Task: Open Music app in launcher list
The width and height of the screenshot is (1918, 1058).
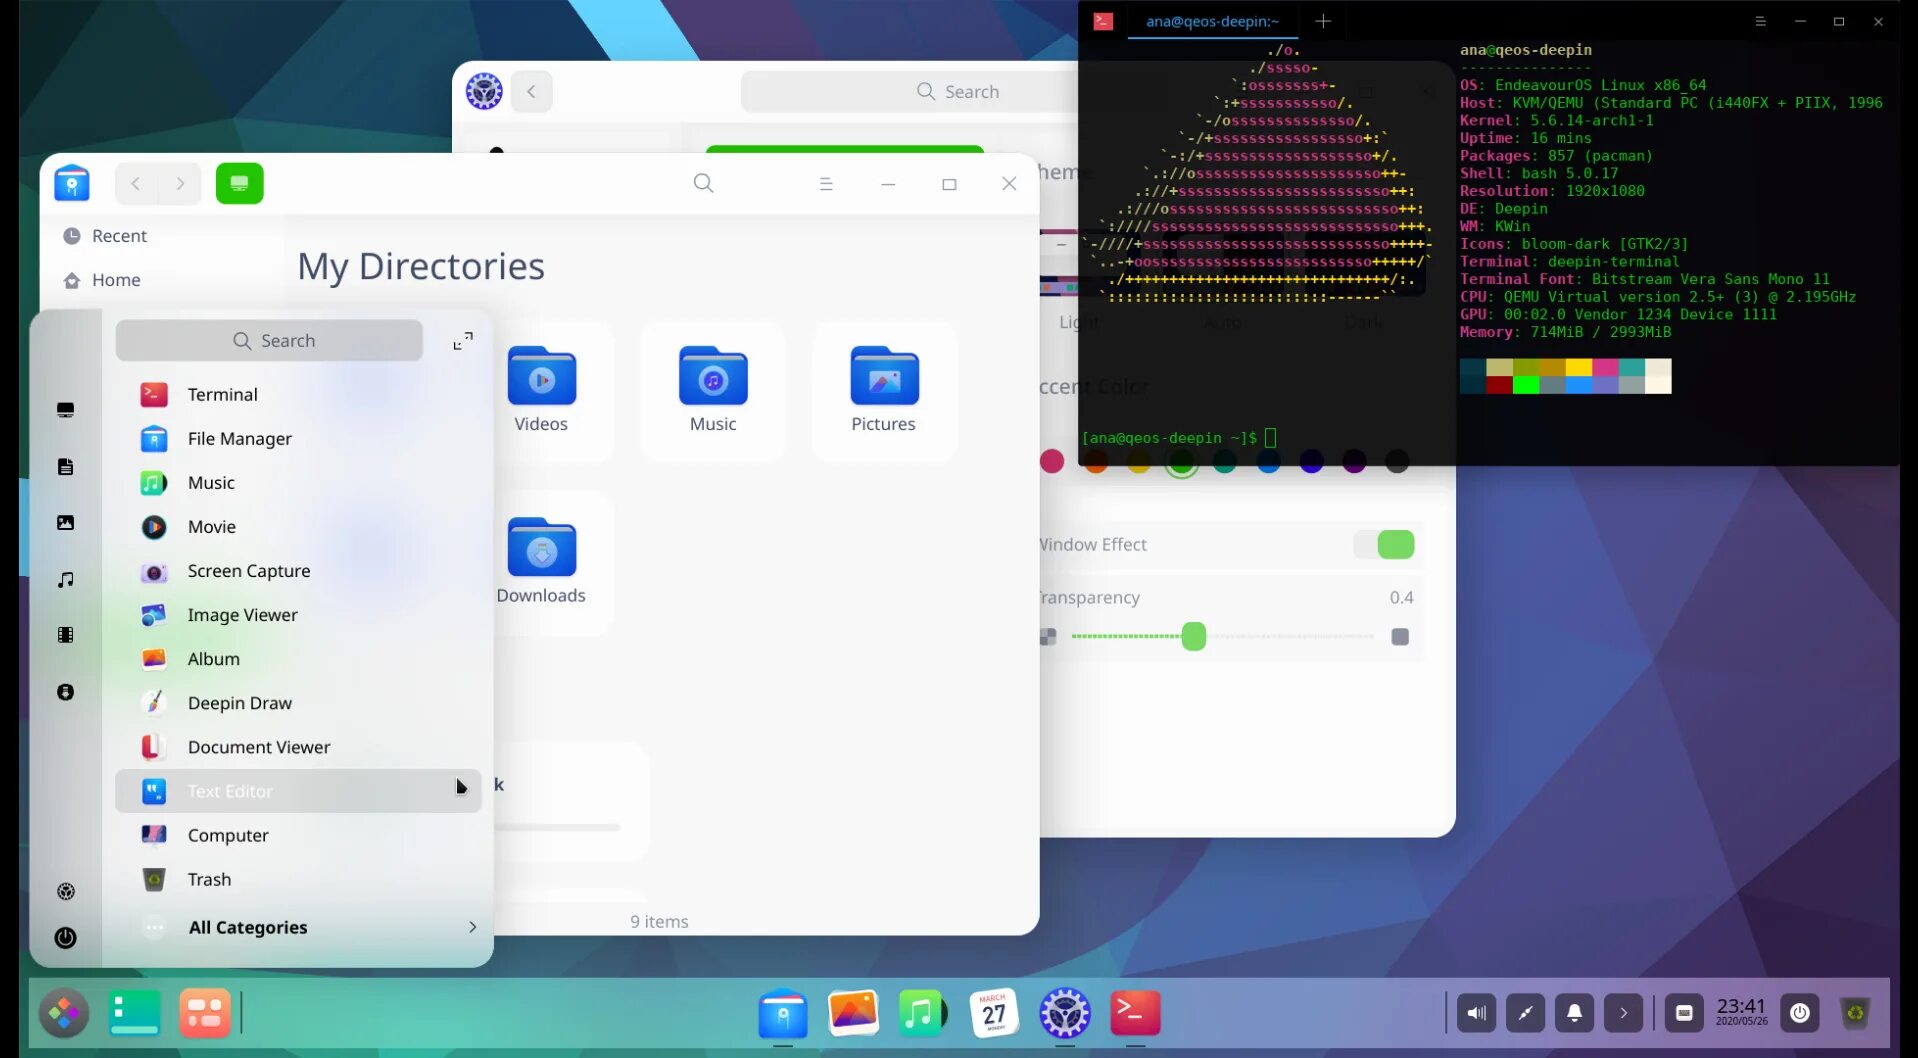Action: [x=298, y=482]
